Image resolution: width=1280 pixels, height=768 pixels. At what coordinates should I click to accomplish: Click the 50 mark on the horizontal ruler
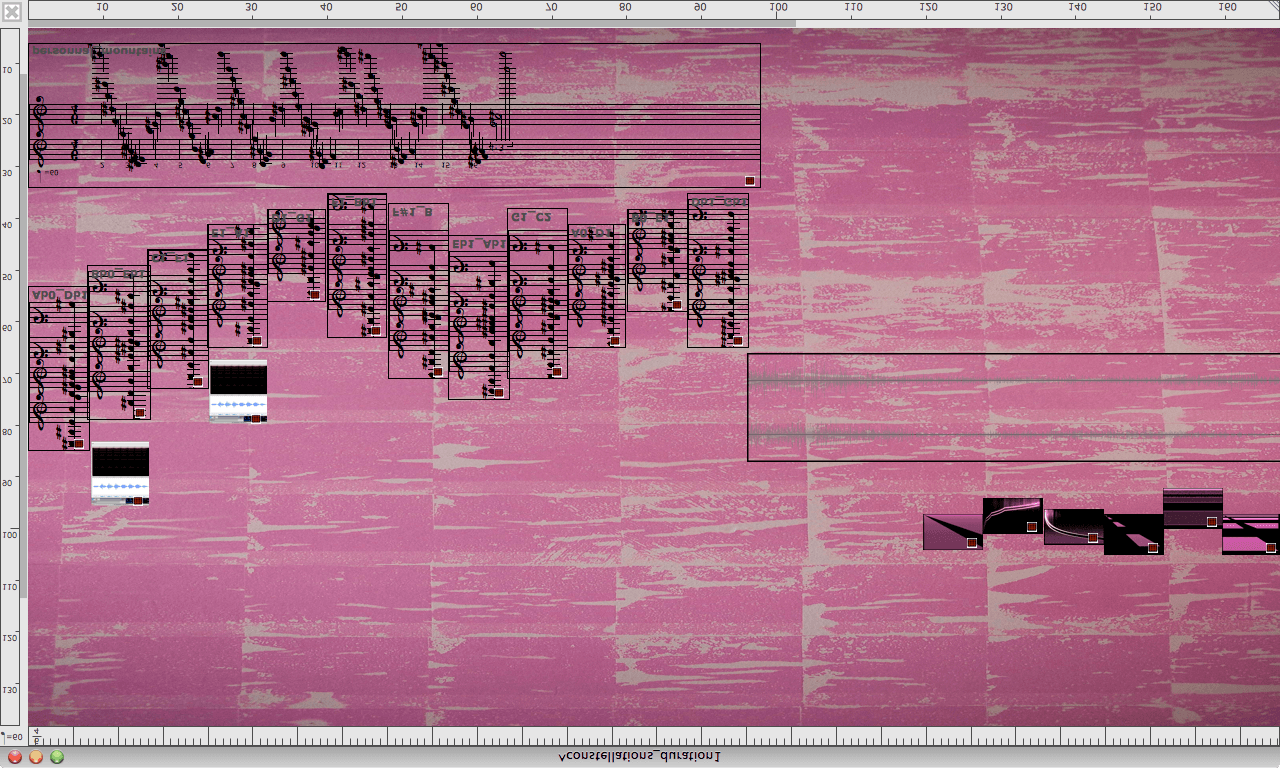[401, 7]
